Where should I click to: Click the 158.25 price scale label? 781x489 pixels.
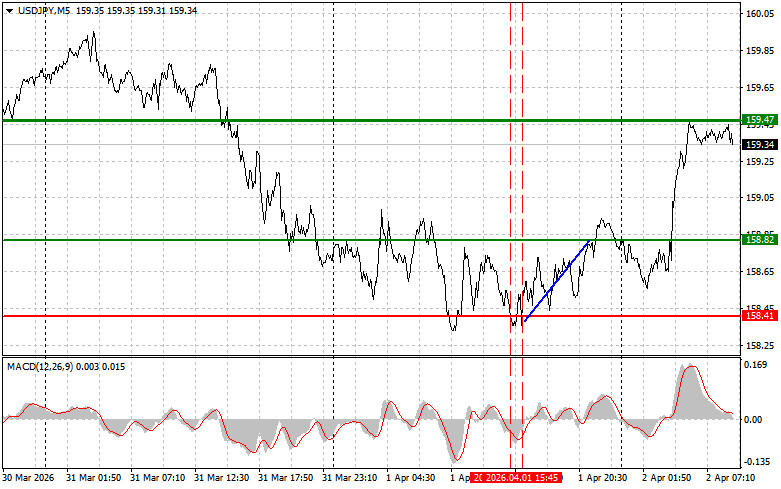(x=757, y=346)
